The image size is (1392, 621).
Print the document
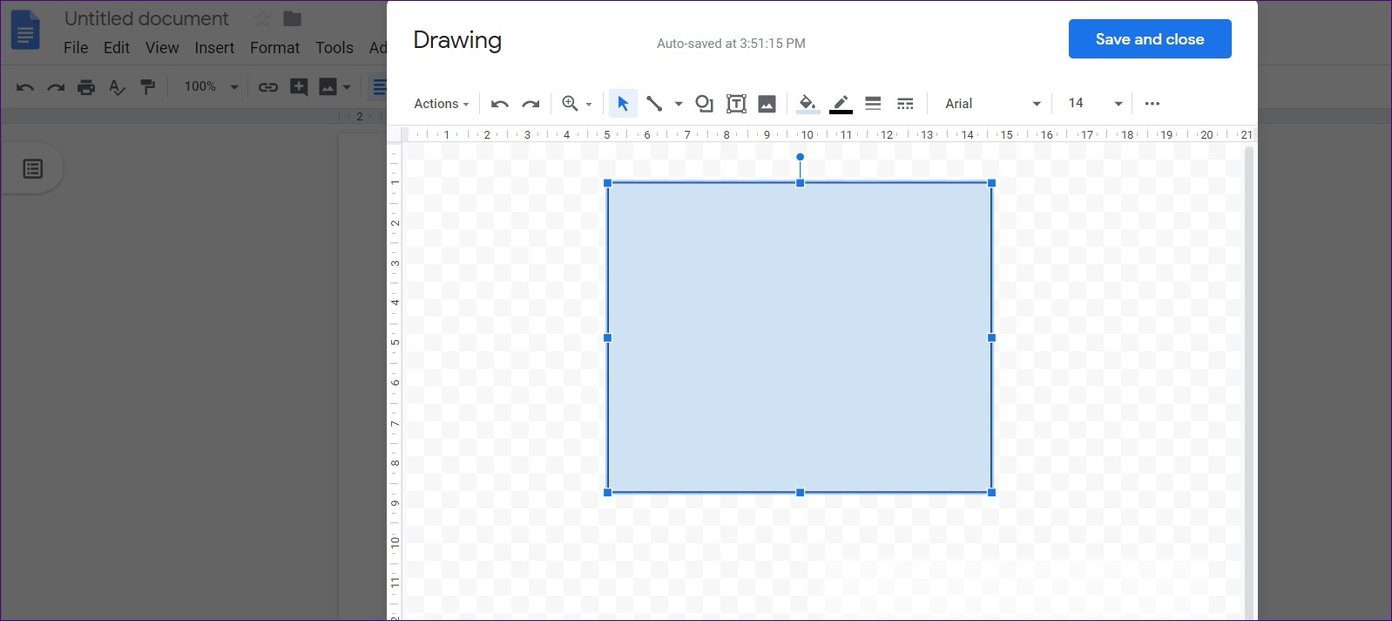click(x=86, y=87)
